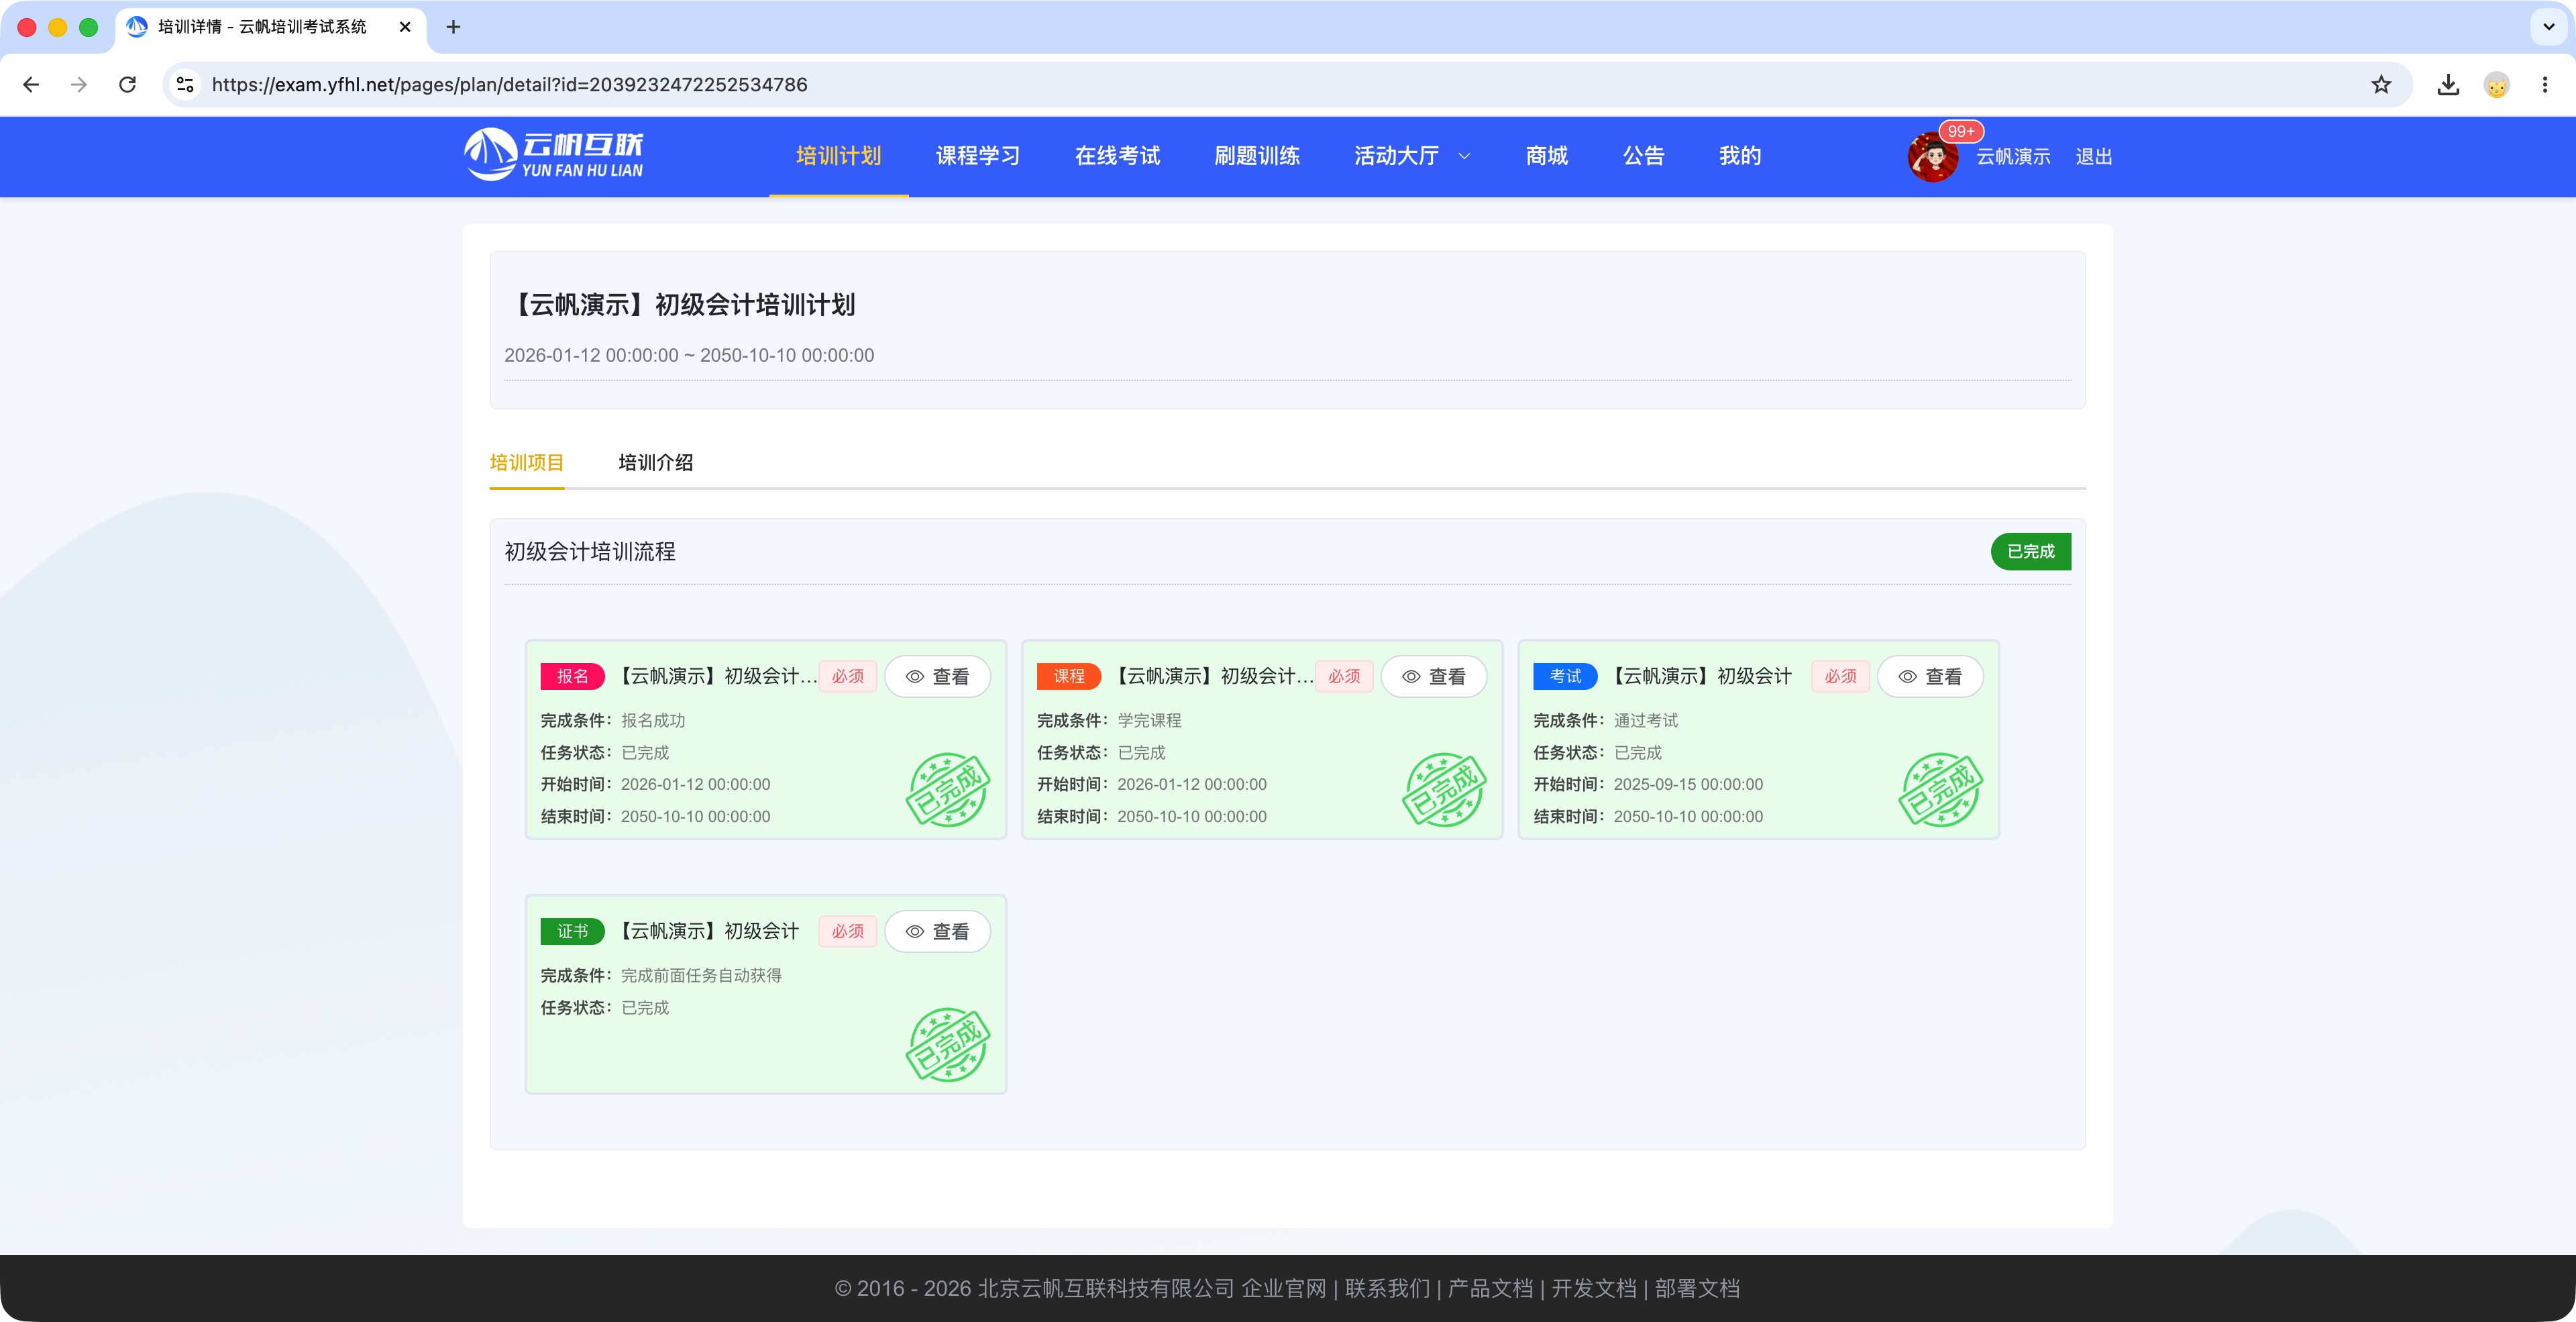Click the user avatar with 99+ badge
Image resolution: width=2576 pixels, height=1322 pixels.
(1932, 157)
